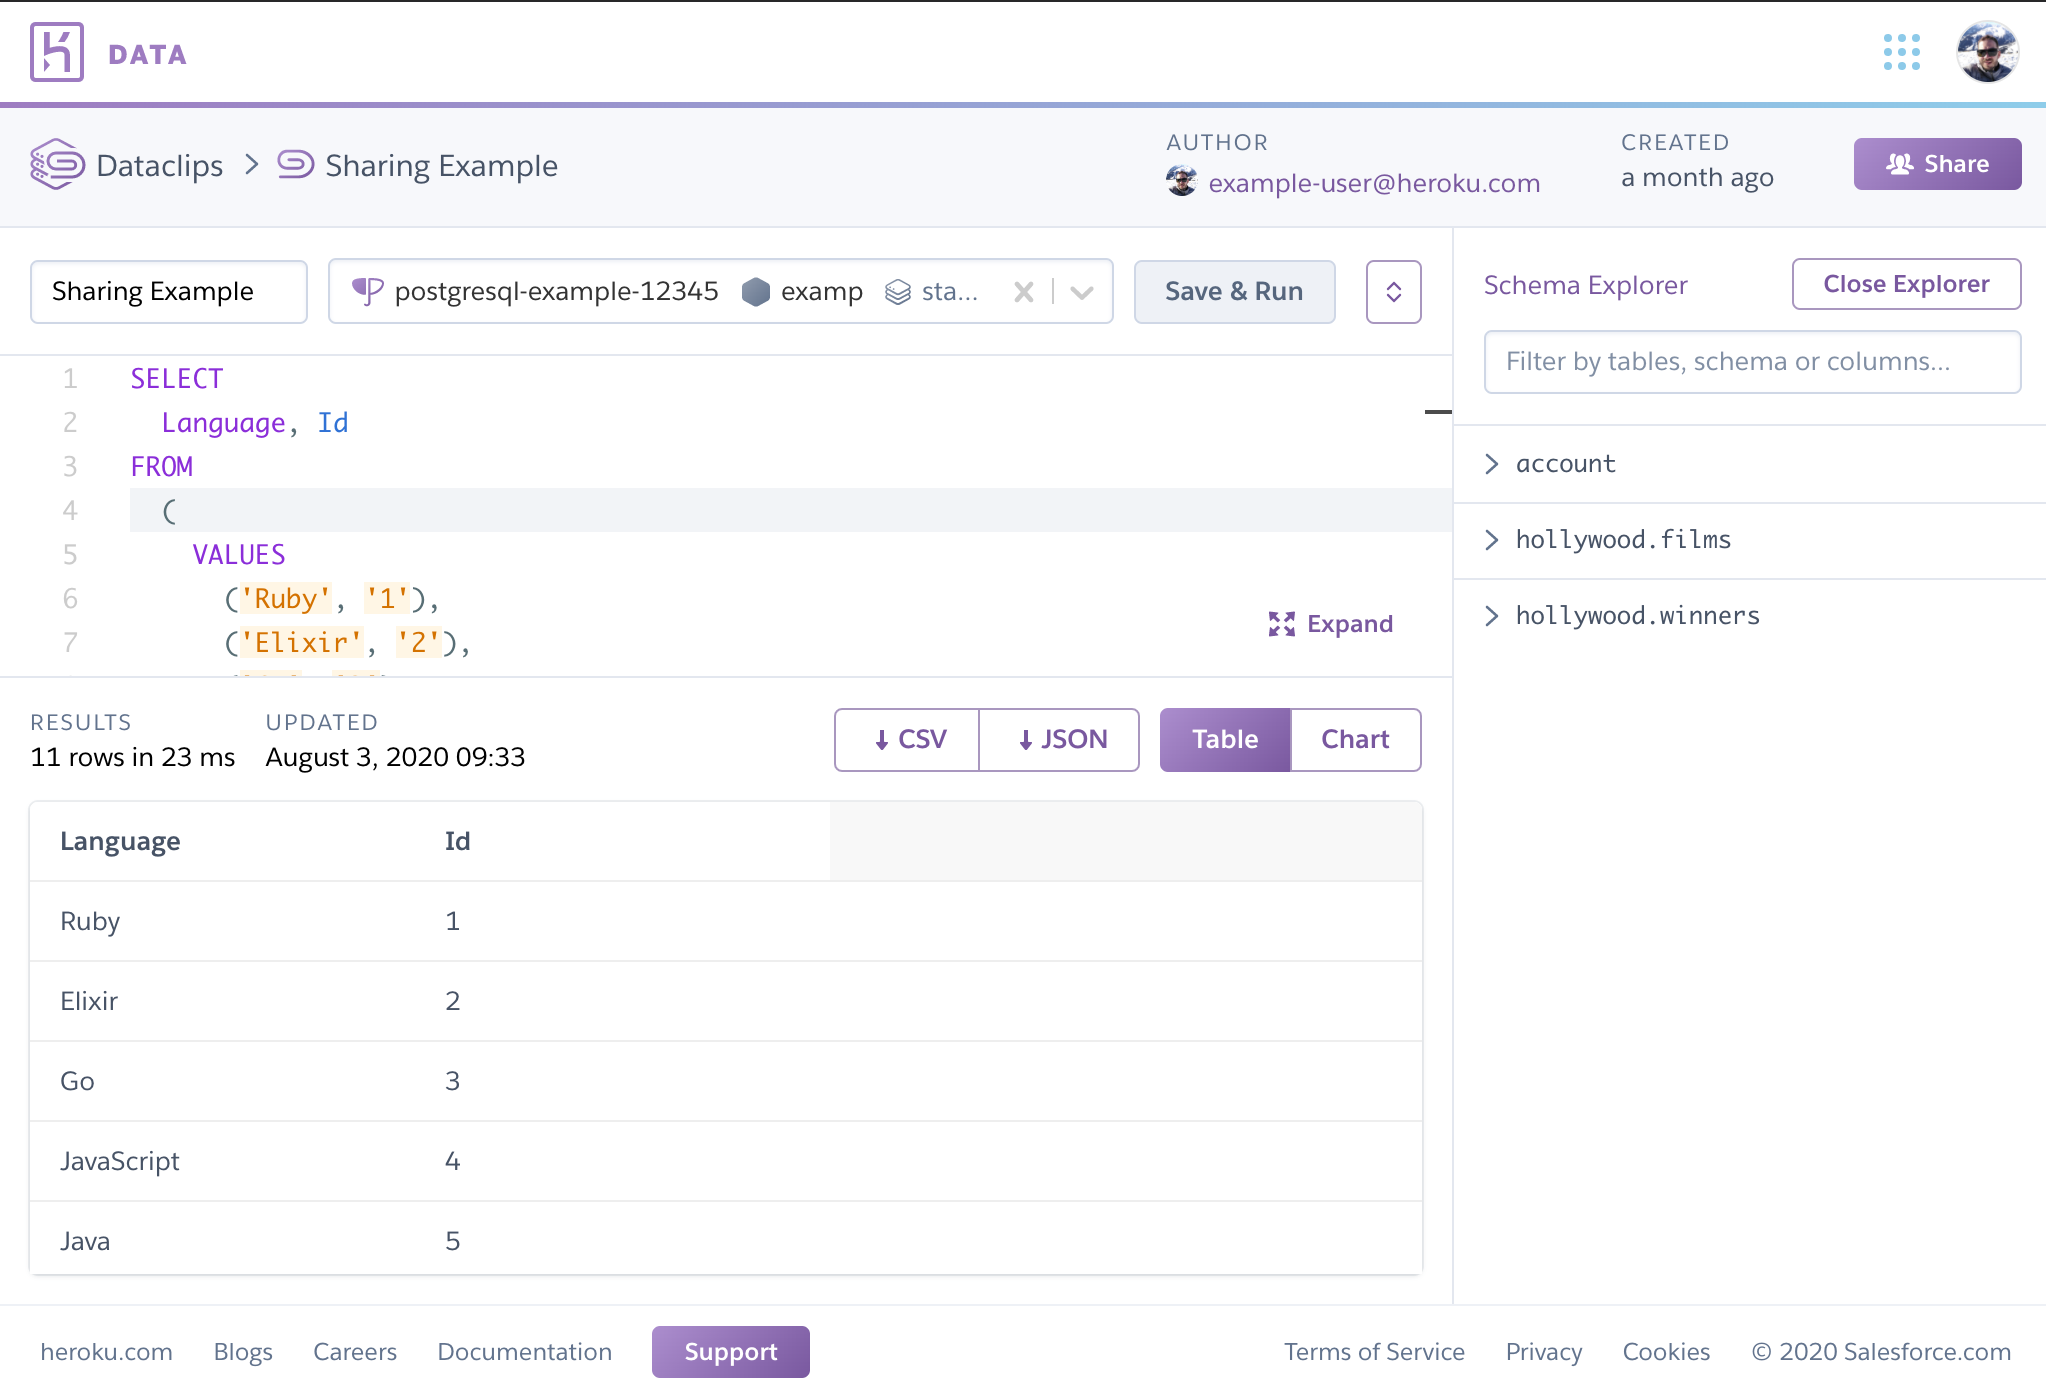Open Cookies footer link
The height and width of the screenshot is (1396, 2046).
pos(1666,1352)
